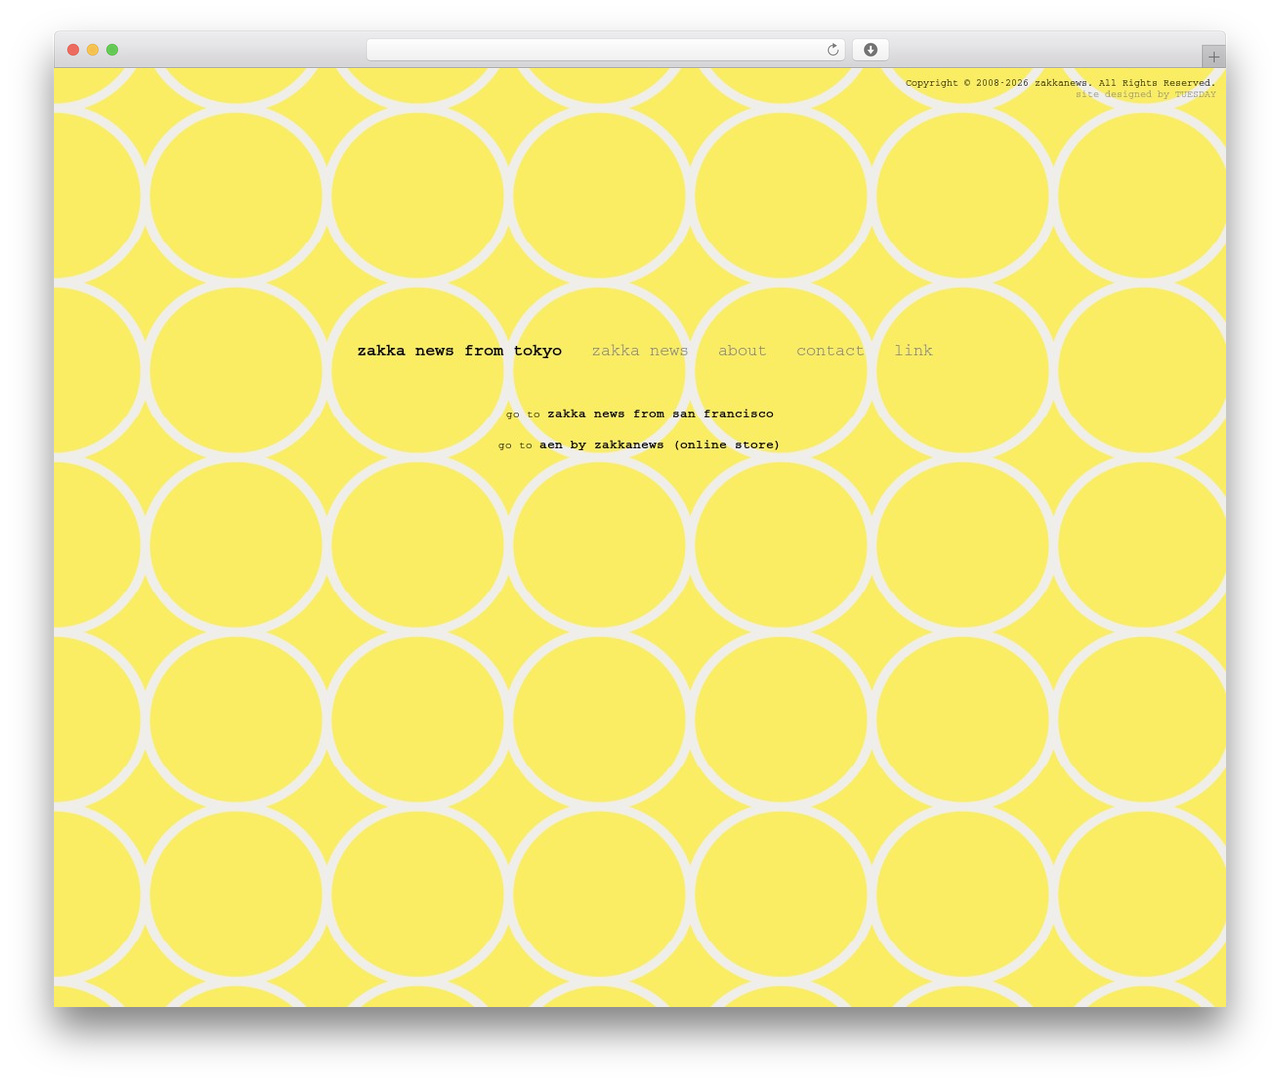Screen dimensions: 1280x1084
Task: Go to the "zakka news" menu item
Action: [640, 350]
